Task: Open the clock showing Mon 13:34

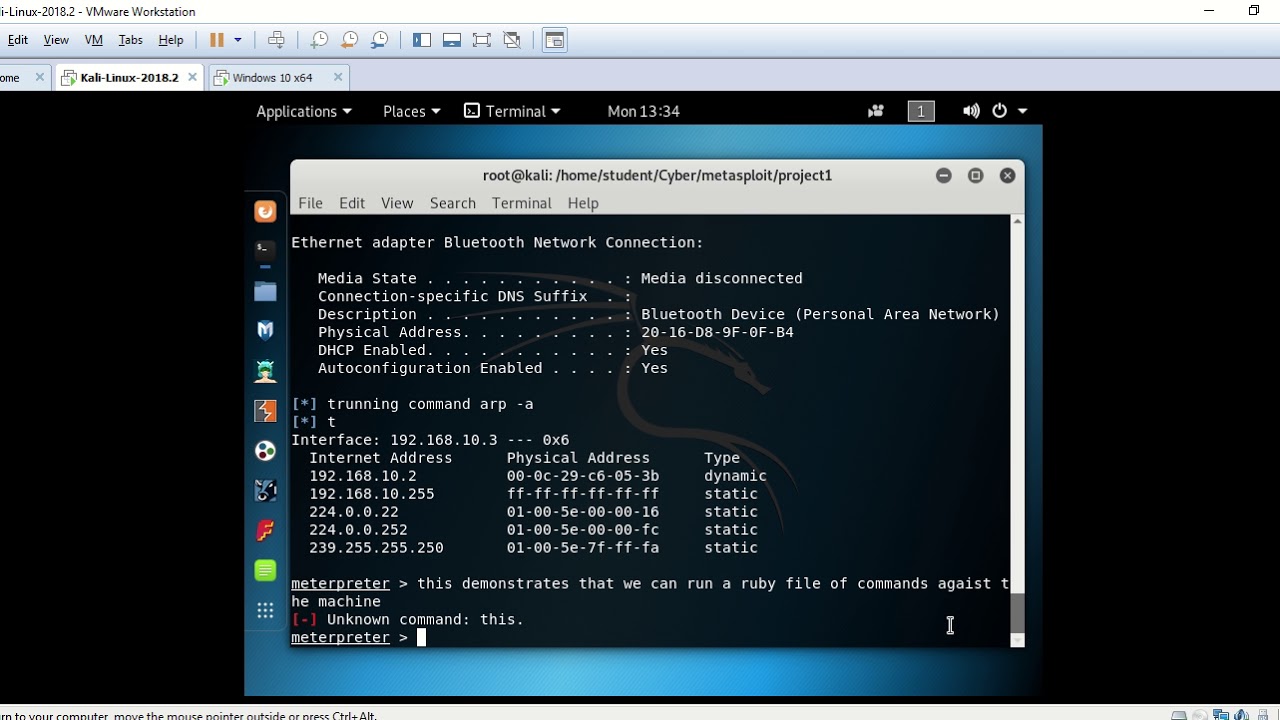Action: 644,111
